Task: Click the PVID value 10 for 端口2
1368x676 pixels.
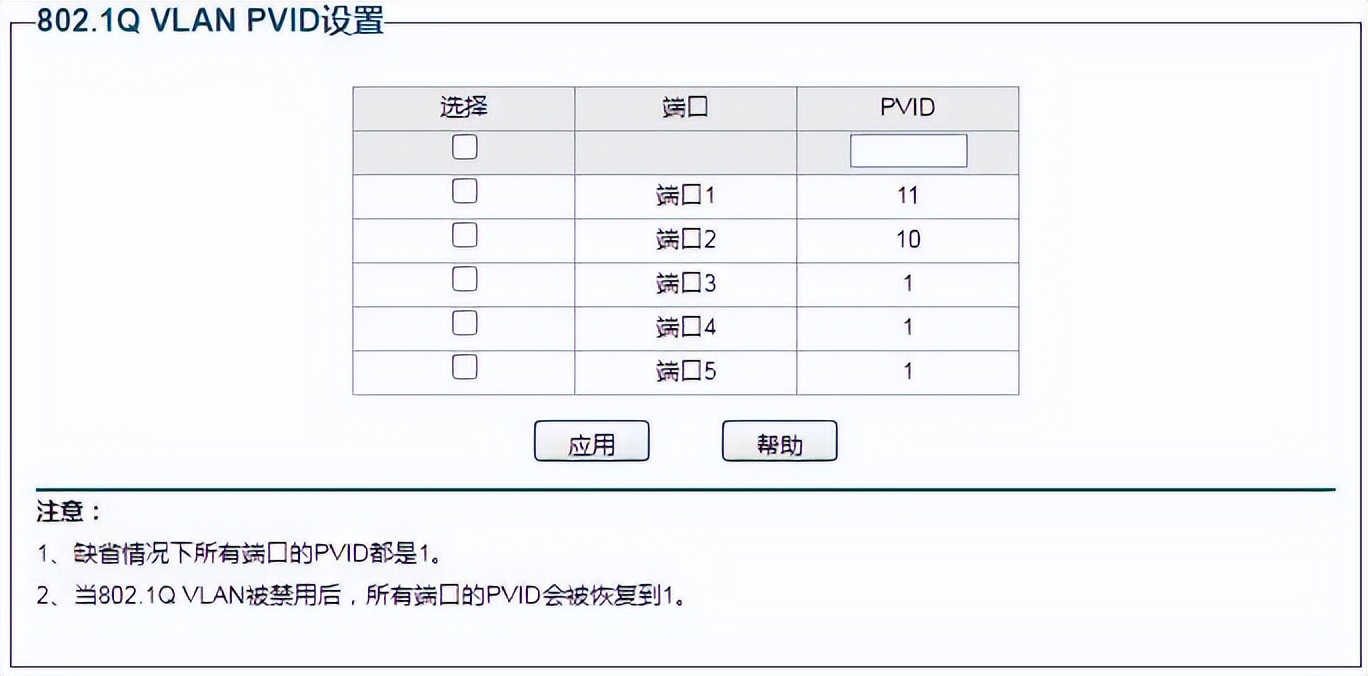Action: coord(906,239)
